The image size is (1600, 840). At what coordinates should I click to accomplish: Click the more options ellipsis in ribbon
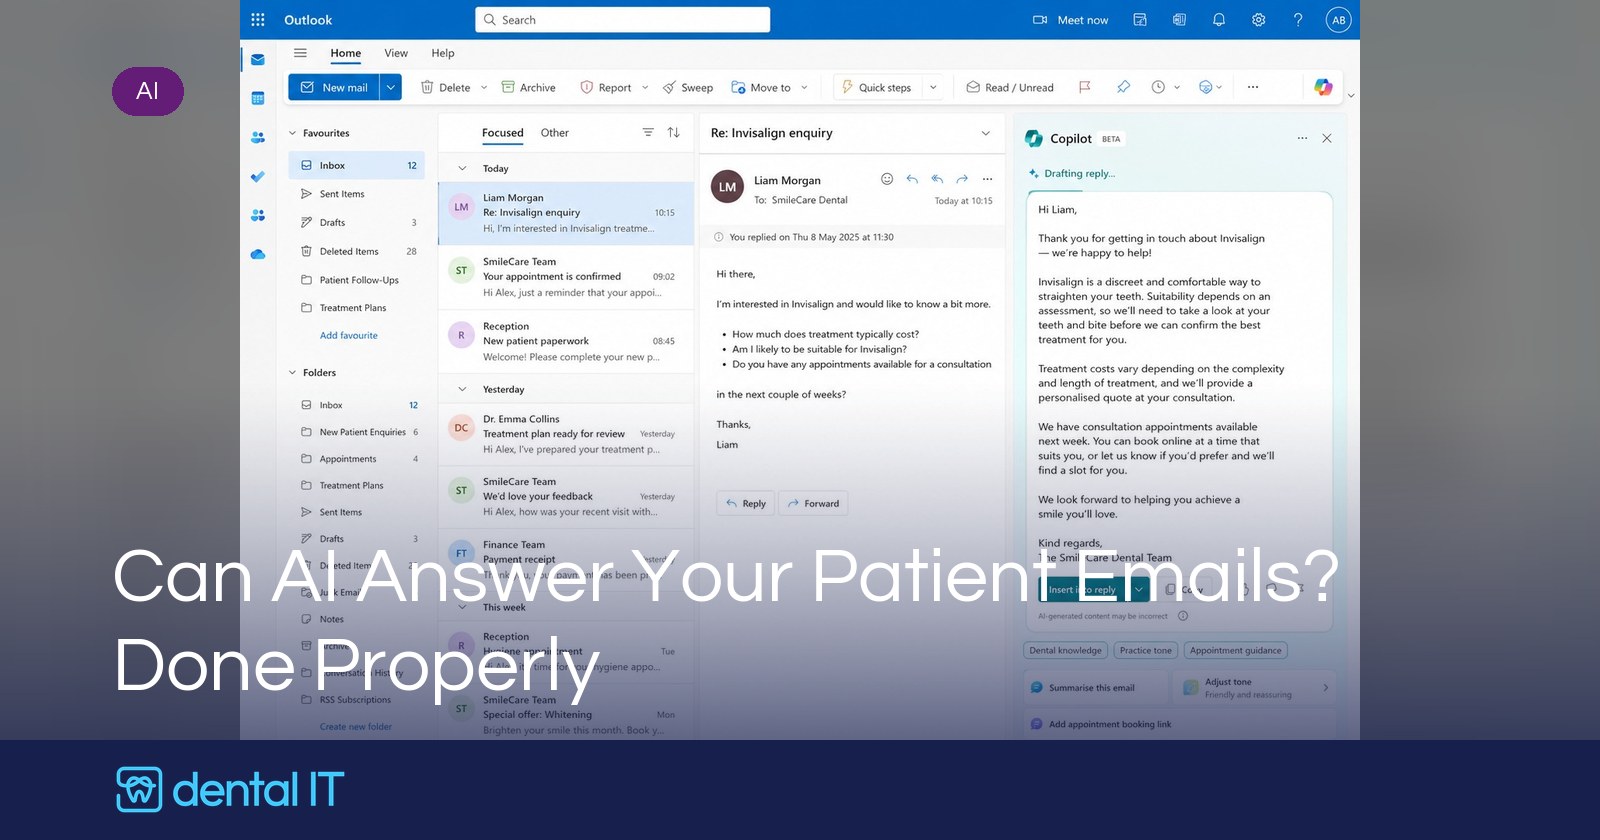click(x=1253, y=88)
